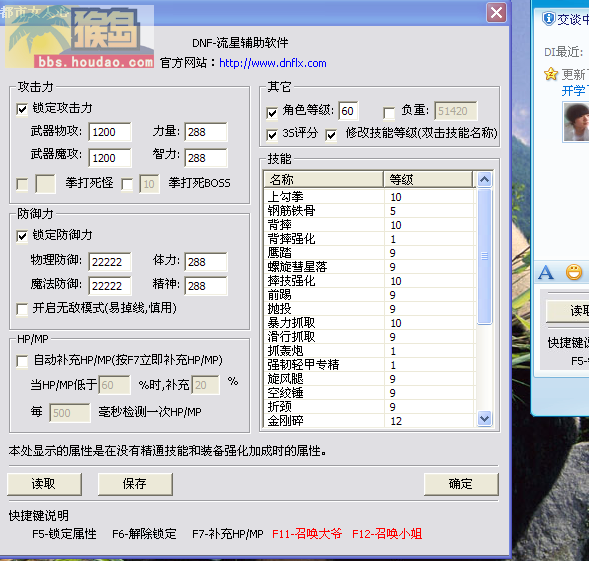Click the 物理防御 input field
The height and width of the screenshot is (561, 589).
point(110,262)
